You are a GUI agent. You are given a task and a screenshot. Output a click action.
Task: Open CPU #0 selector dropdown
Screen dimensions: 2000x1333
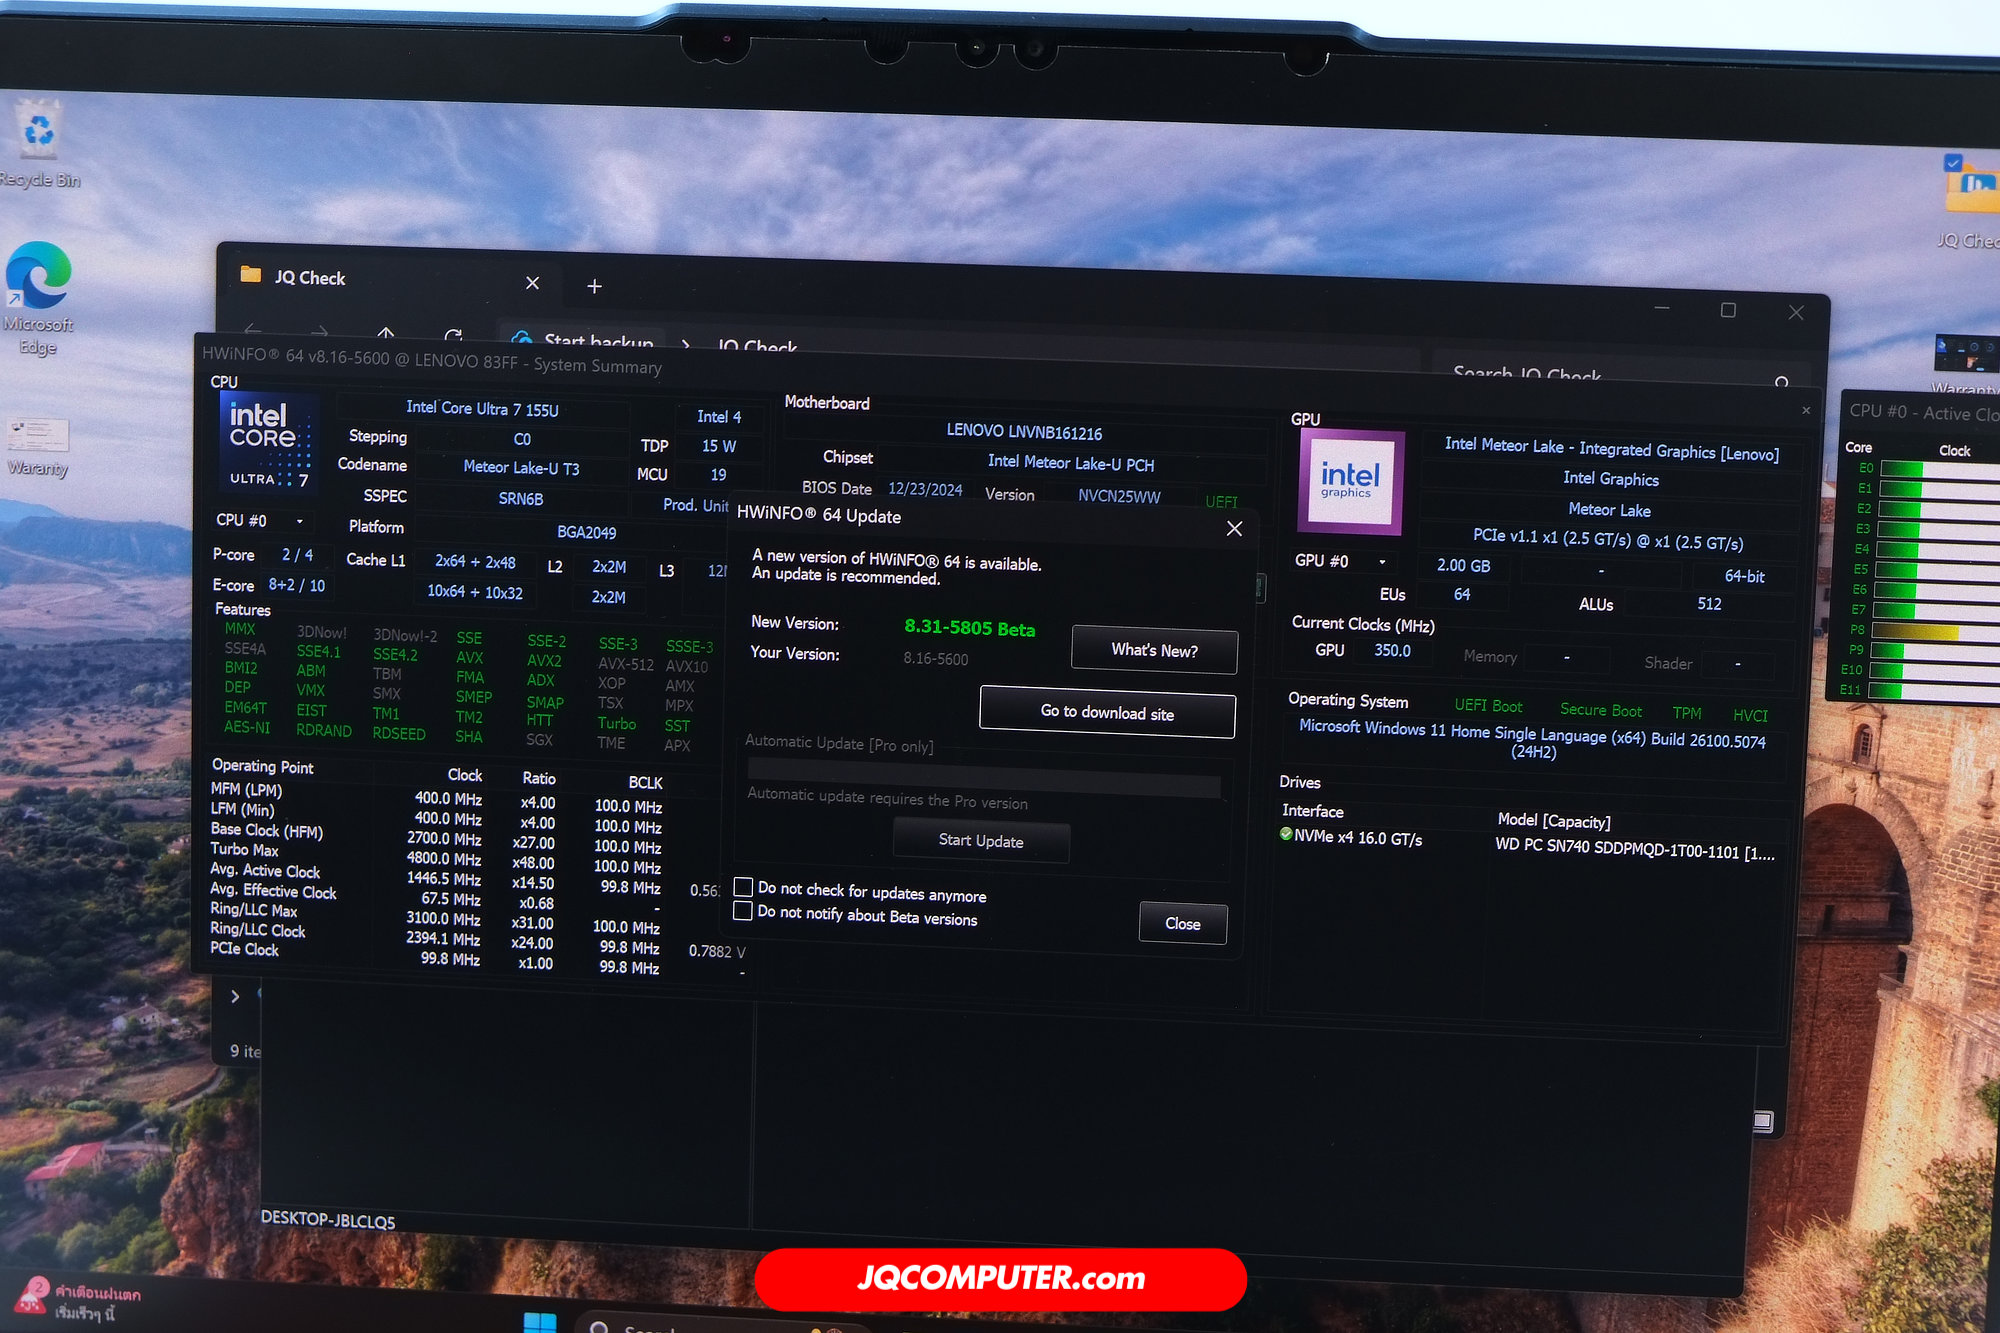[299, 521]
